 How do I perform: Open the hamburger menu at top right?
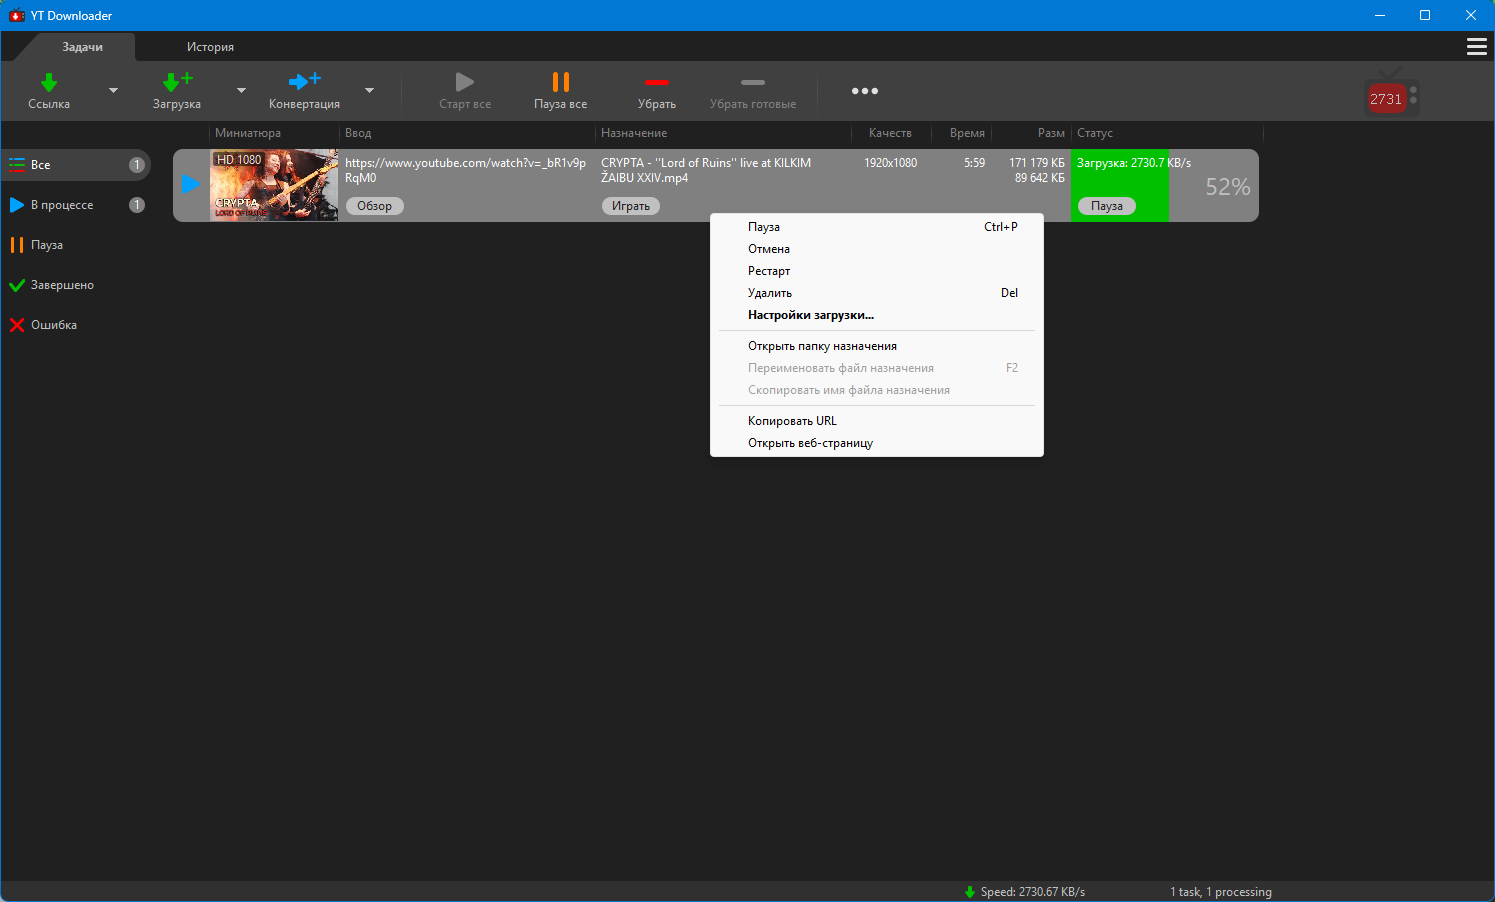click(x=1476, y=47)
